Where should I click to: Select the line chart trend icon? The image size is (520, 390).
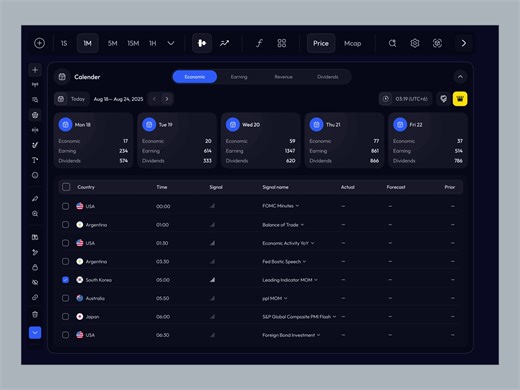pos(225,43)
